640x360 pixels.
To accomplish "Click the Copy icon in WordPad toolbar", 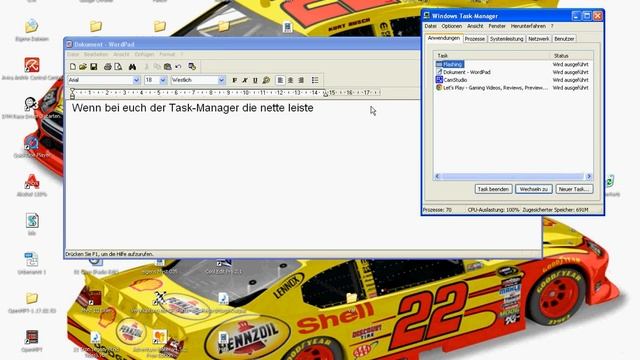I will [x=157, y=67].
